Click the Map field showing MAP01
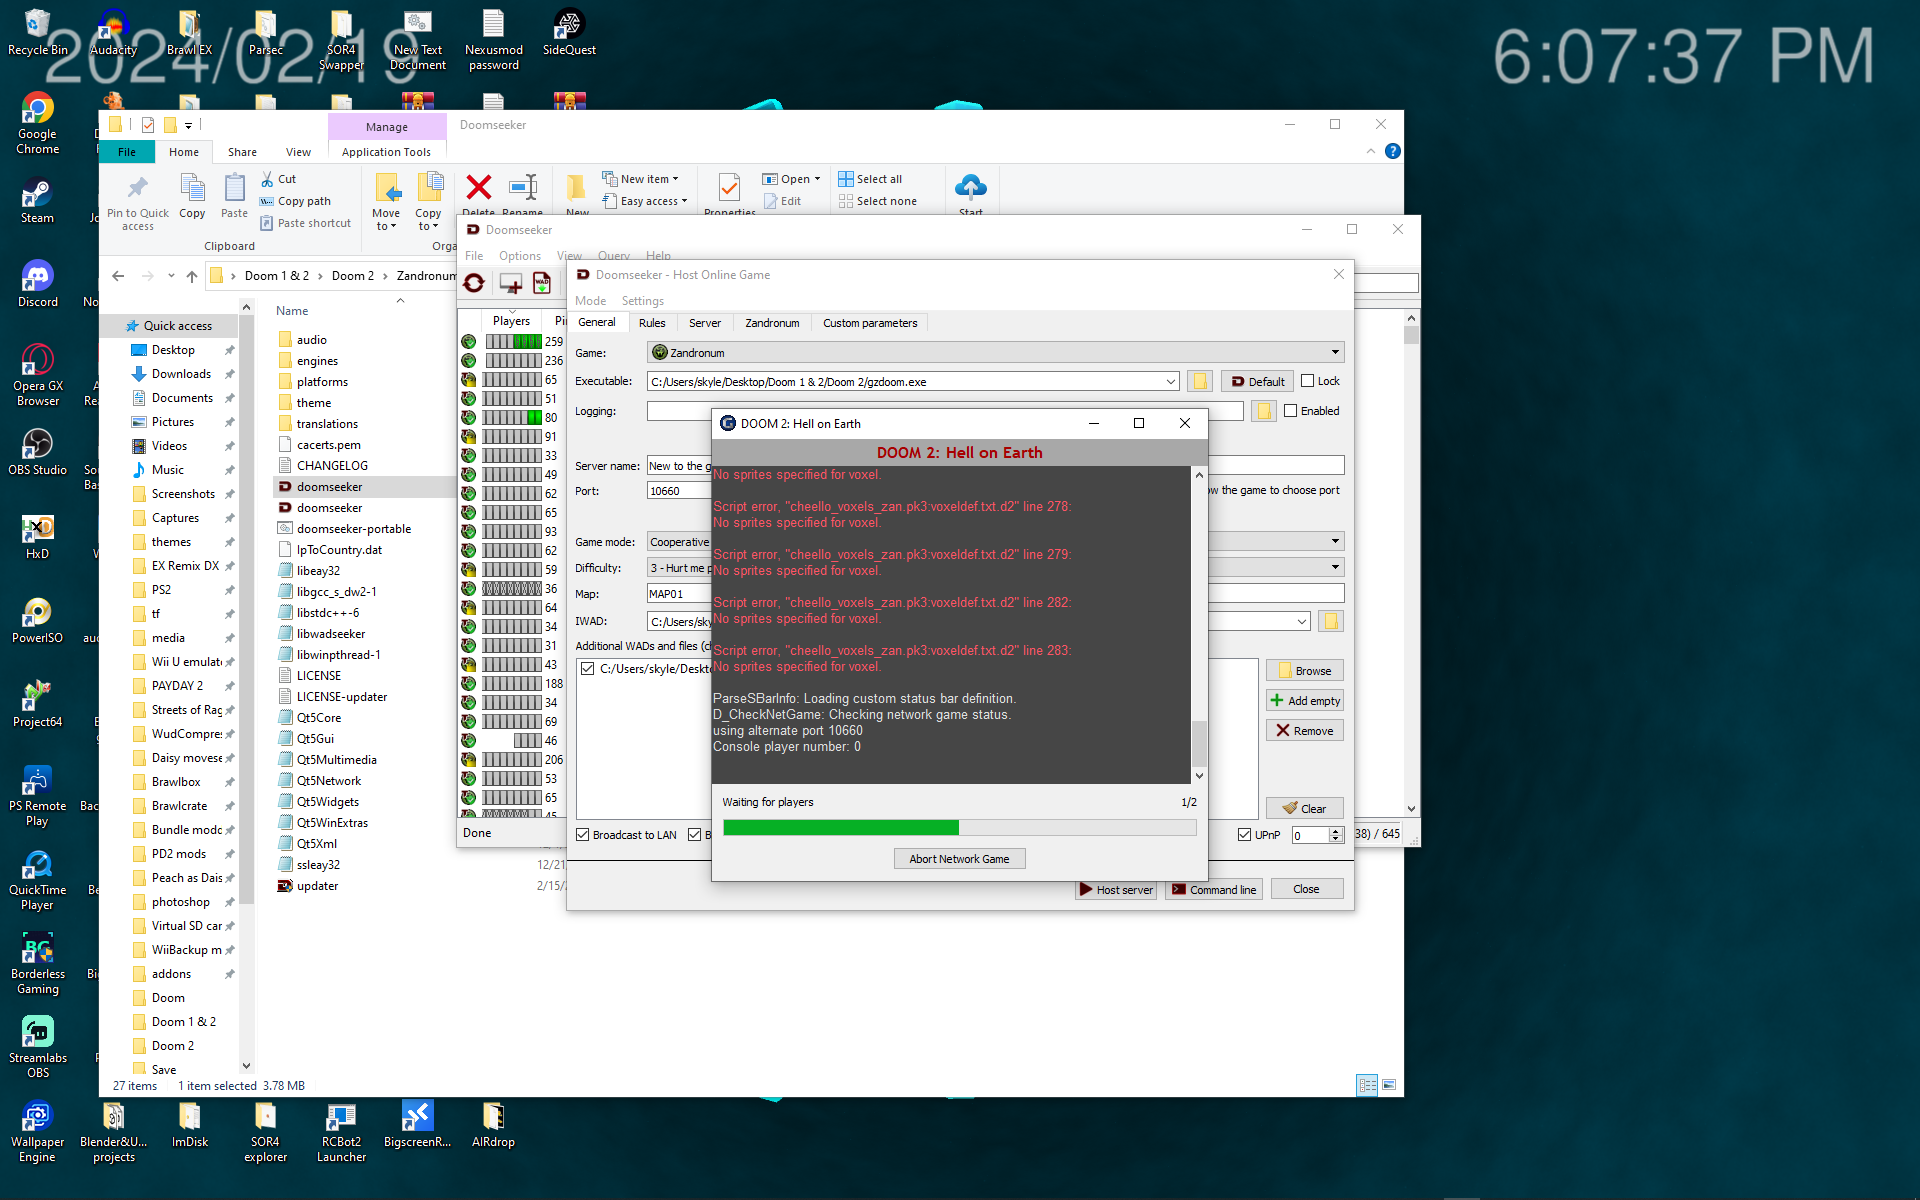This screenshot has height=1200, width=1920. [x=679, y=594]
